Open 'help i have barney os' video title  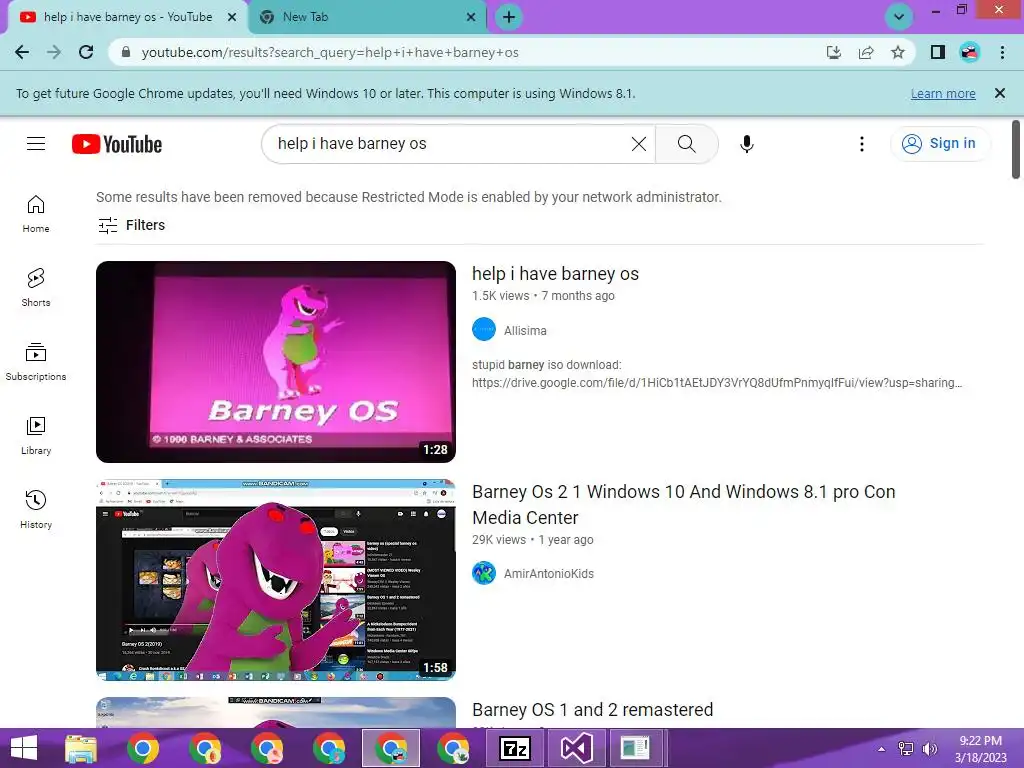coord(555,274)
